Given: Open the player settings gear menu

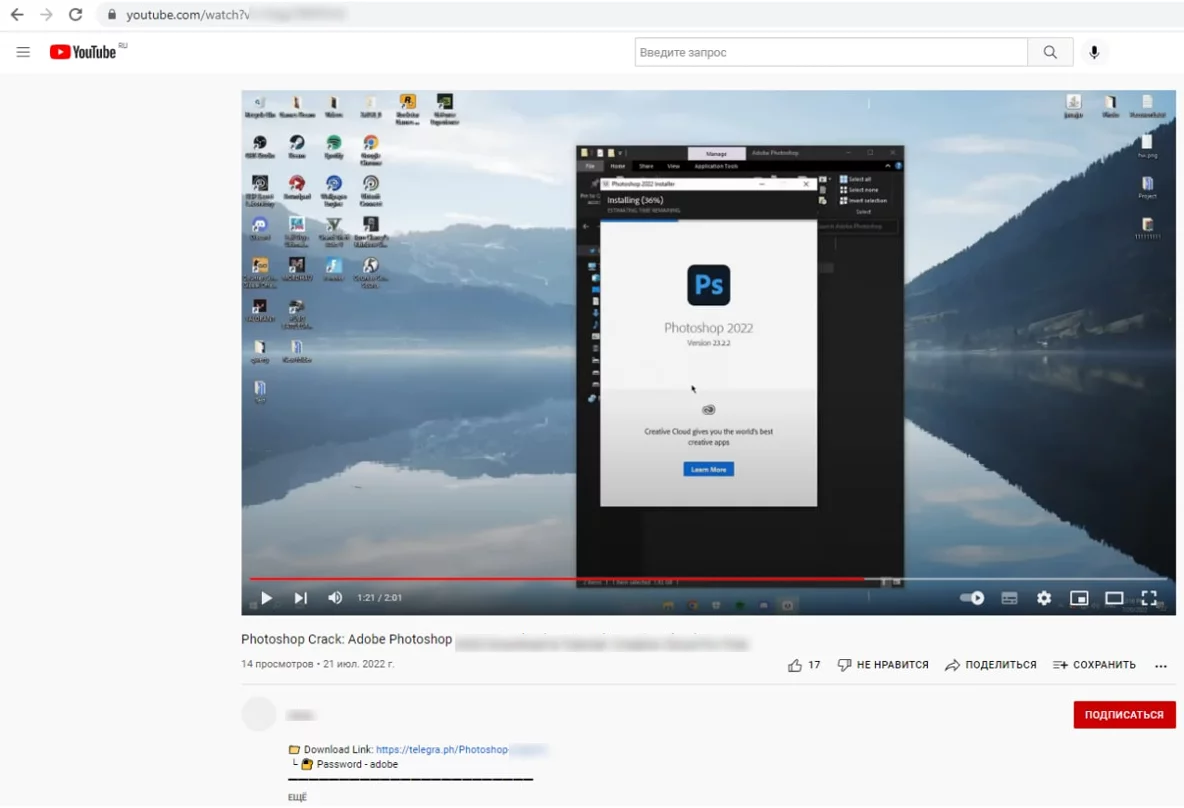Looking at the screenshot, I should 1044,598.
